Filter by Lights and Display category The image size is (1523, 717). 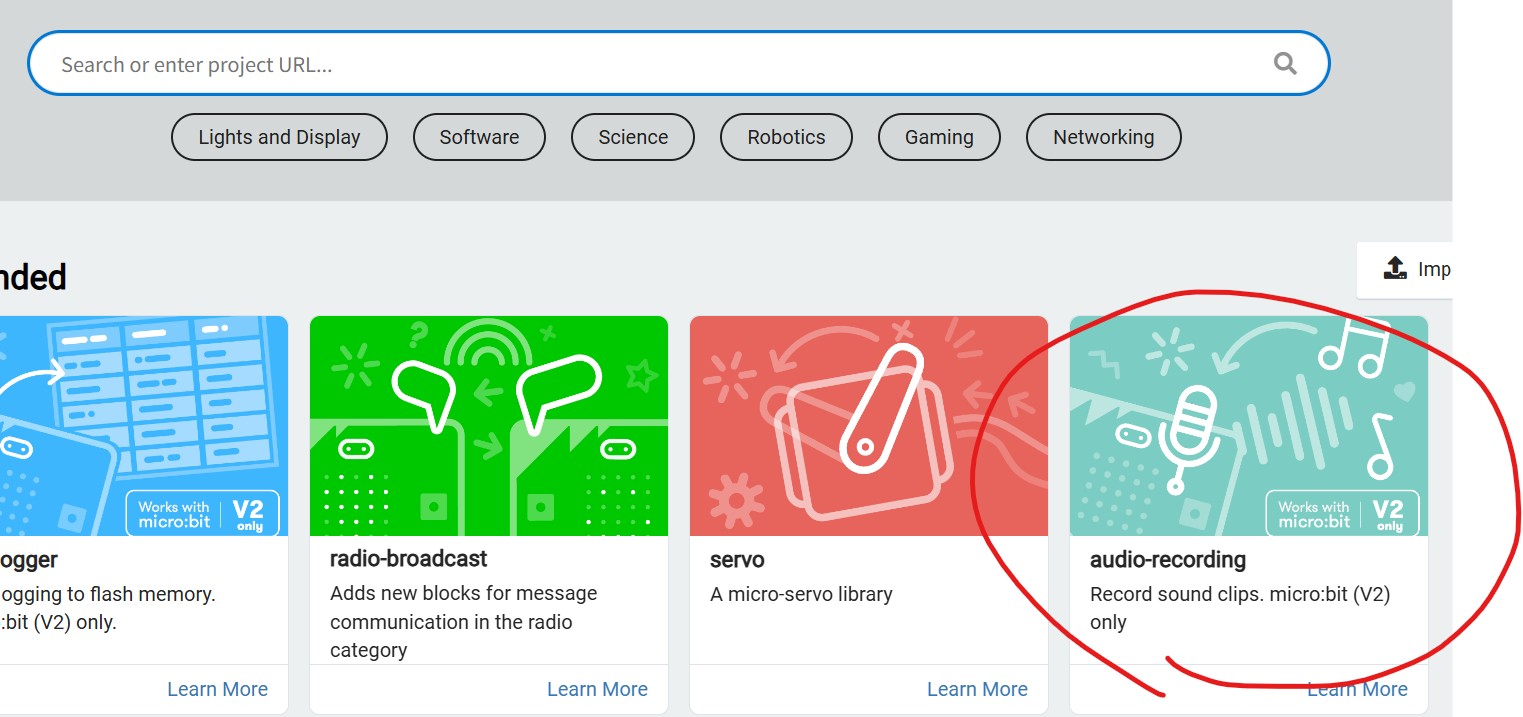pyautogui.click(x=279, y=137)
